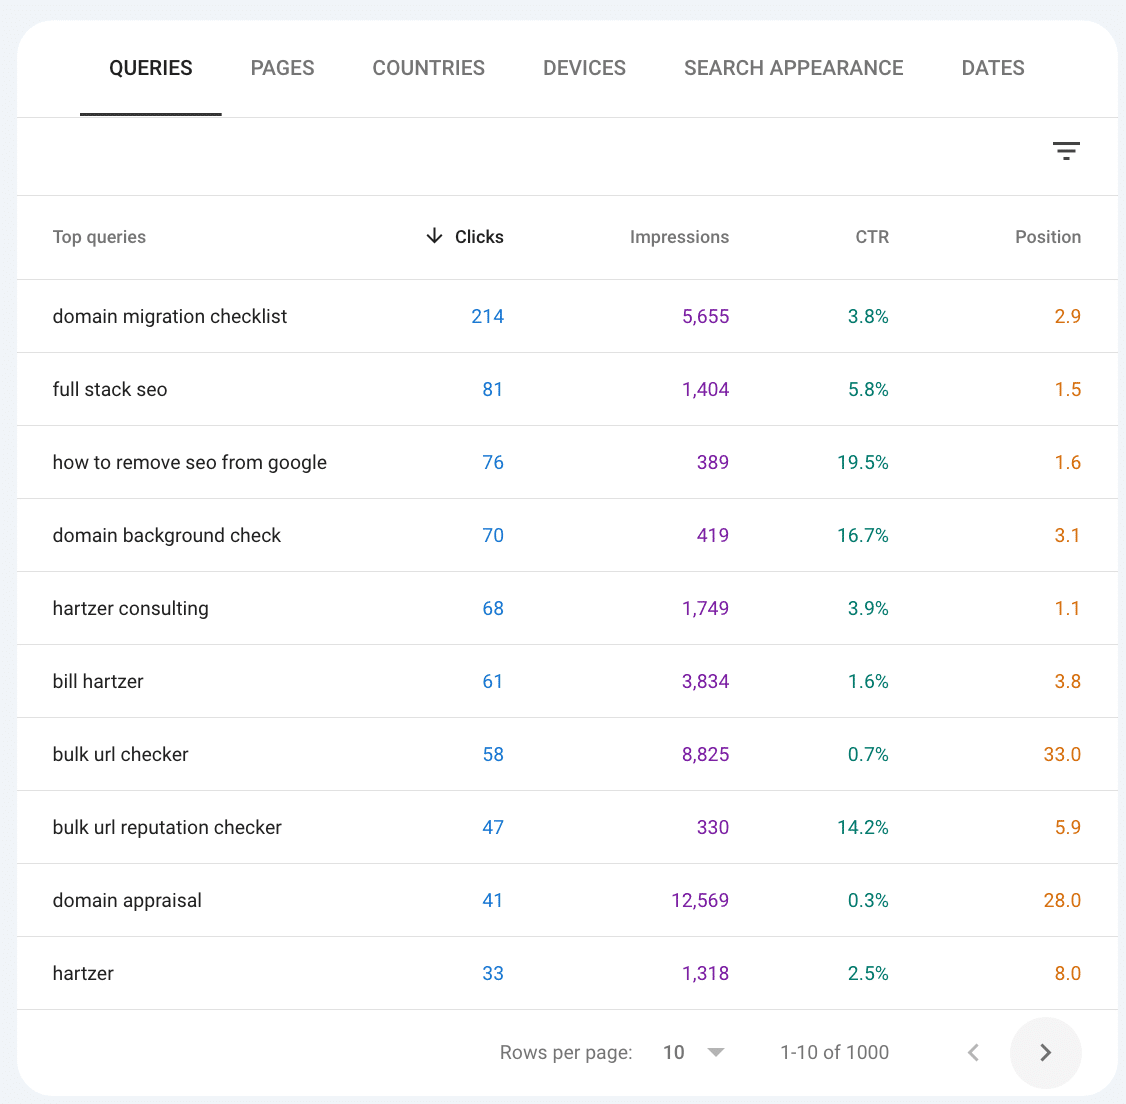
Task: Open the filter rows icon
Action: (1066, 151)
